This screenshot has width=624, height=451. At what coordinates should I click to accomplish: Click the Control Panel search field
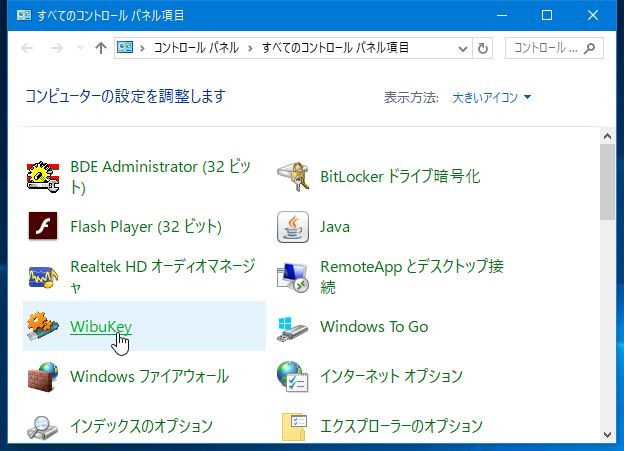point(554,48)
